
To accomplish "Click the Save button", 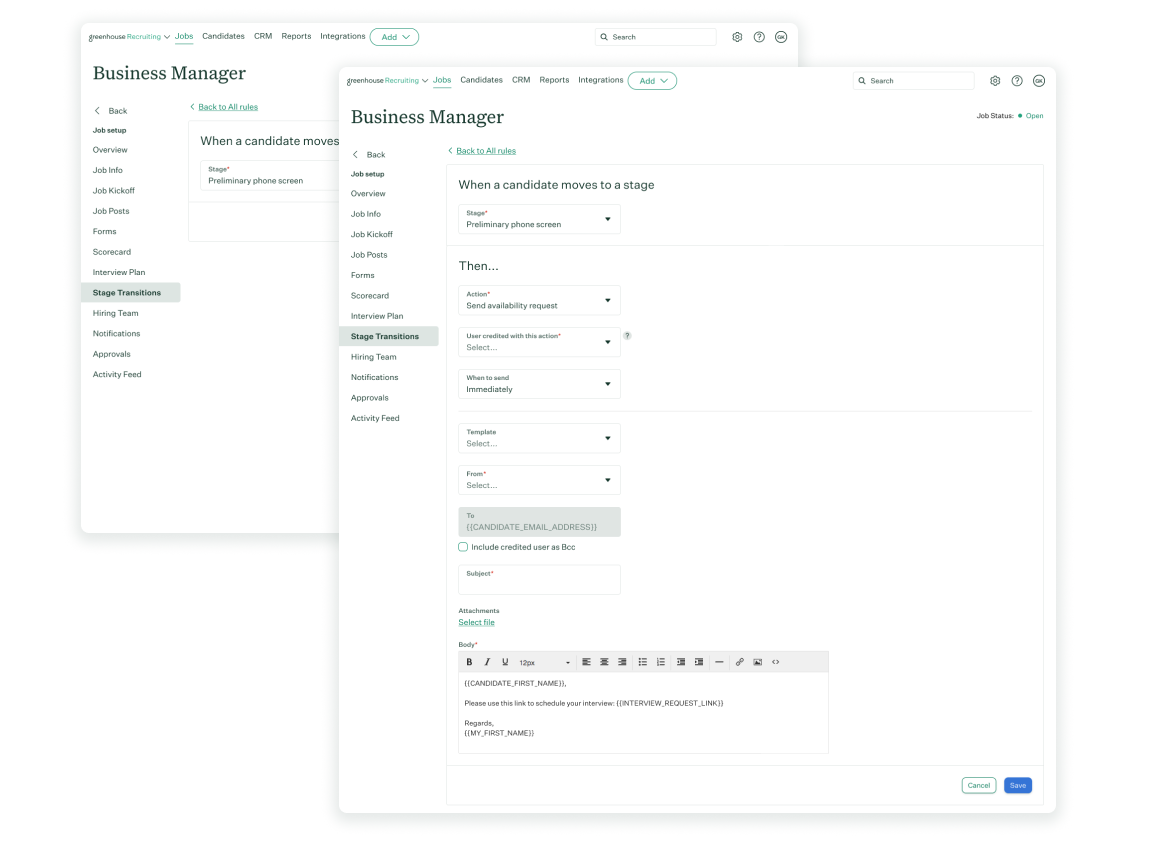I will [x=1018, y=786].
